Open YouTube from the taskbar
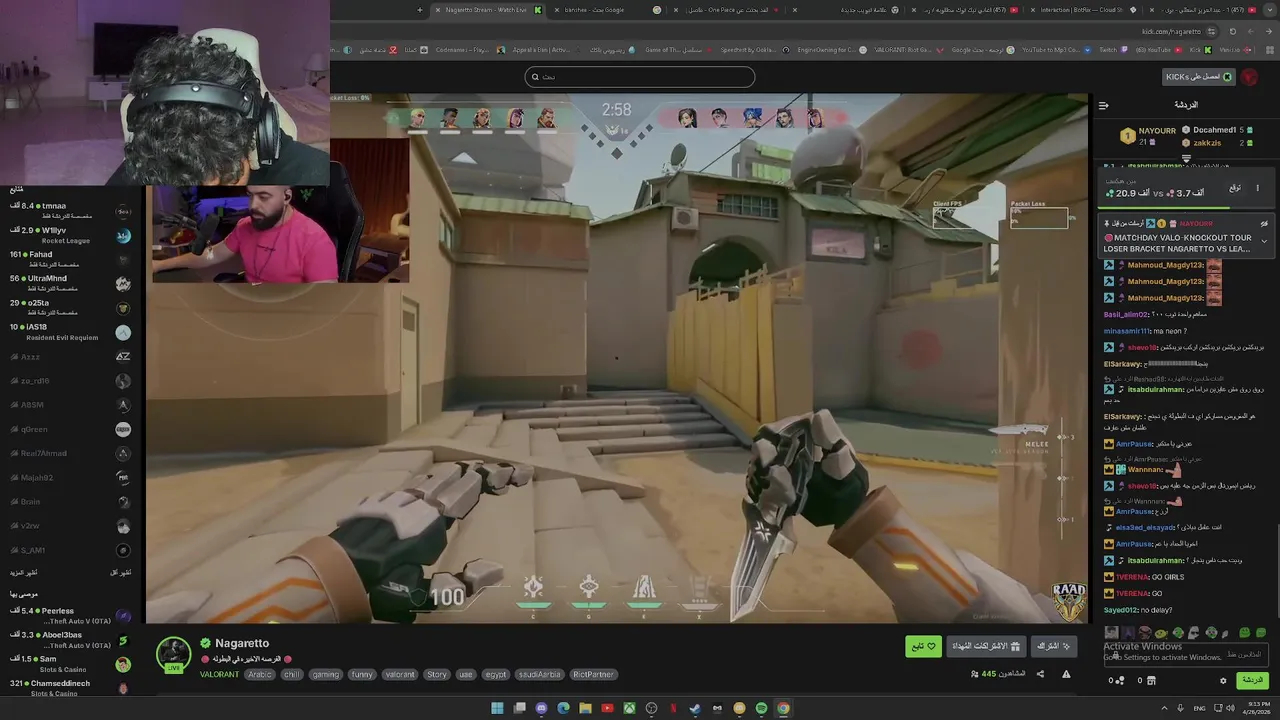Screen dimensions: 1280x720 pos(607,708)
